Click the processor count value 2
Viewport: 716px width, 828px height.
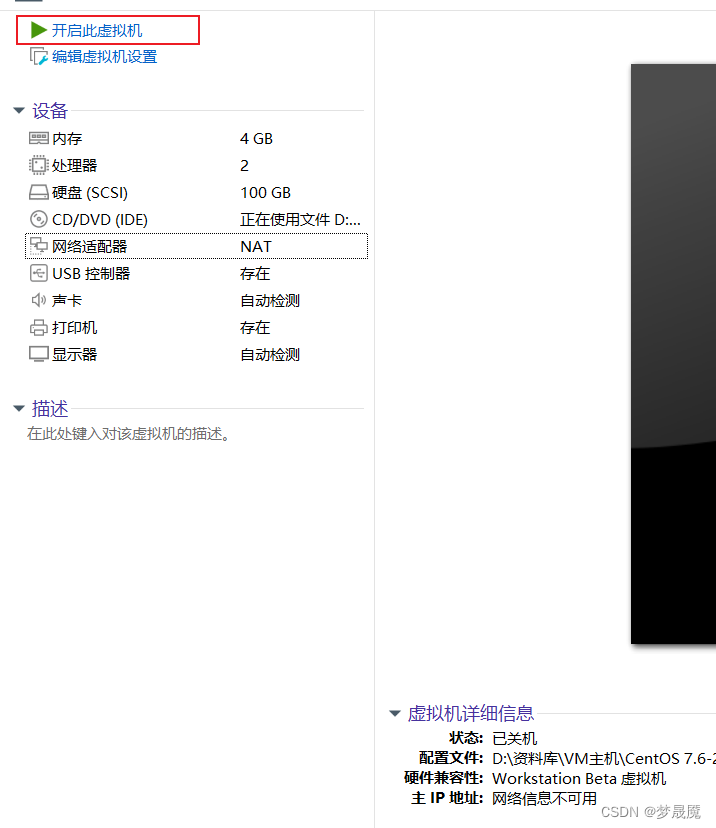tap(244, 166)
